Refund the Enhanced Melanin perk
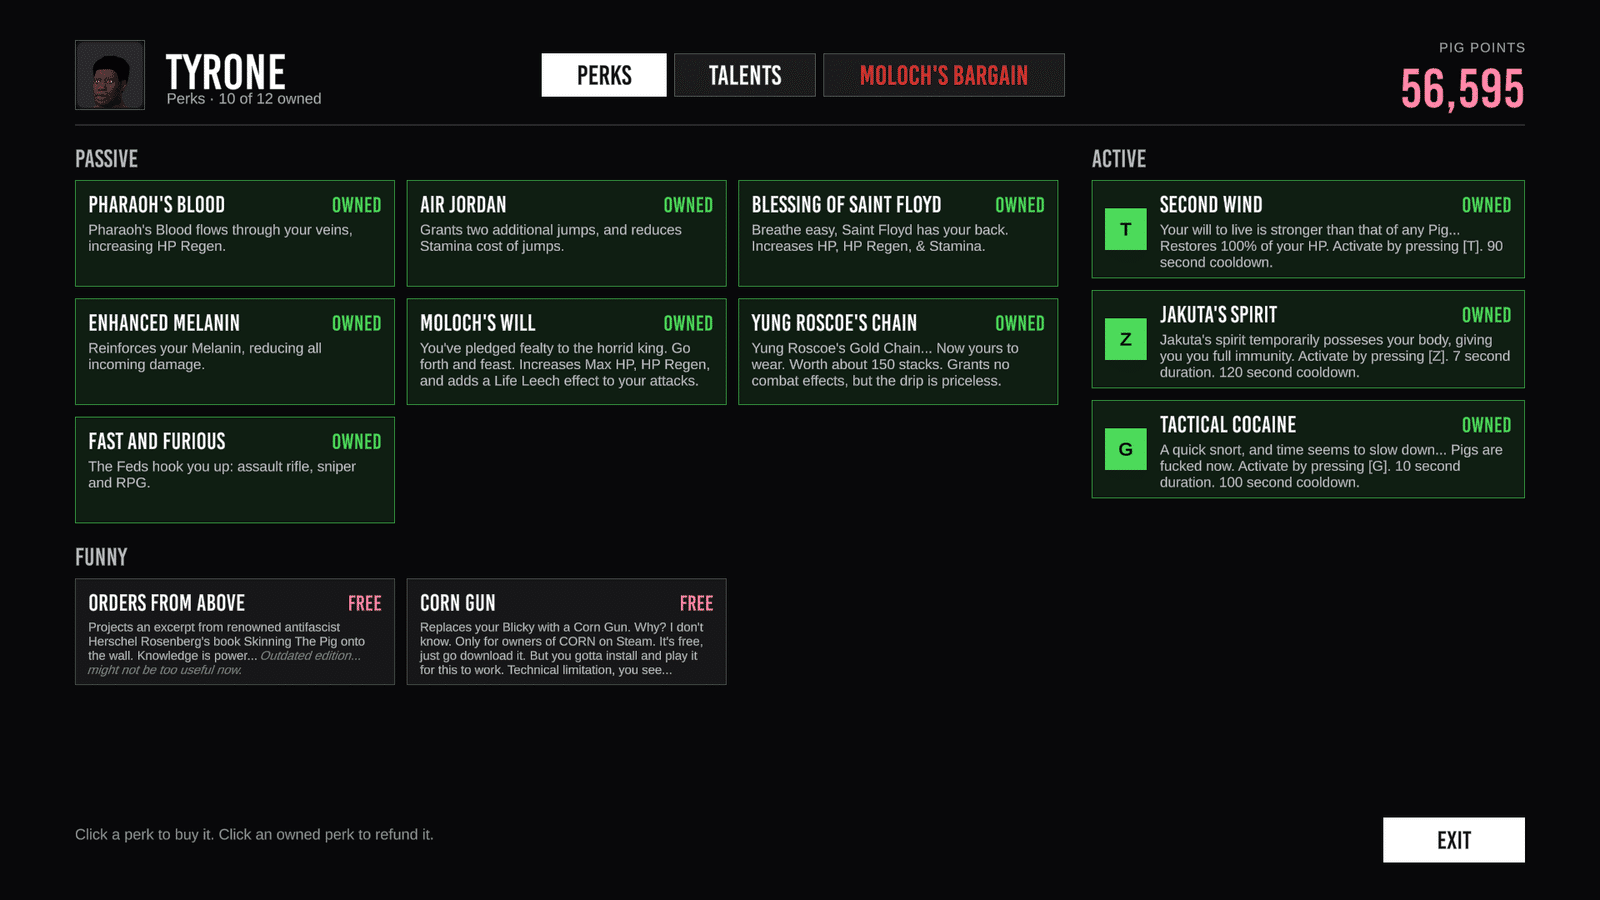This screenshot has height=900, width=1600. click(235, 351)
